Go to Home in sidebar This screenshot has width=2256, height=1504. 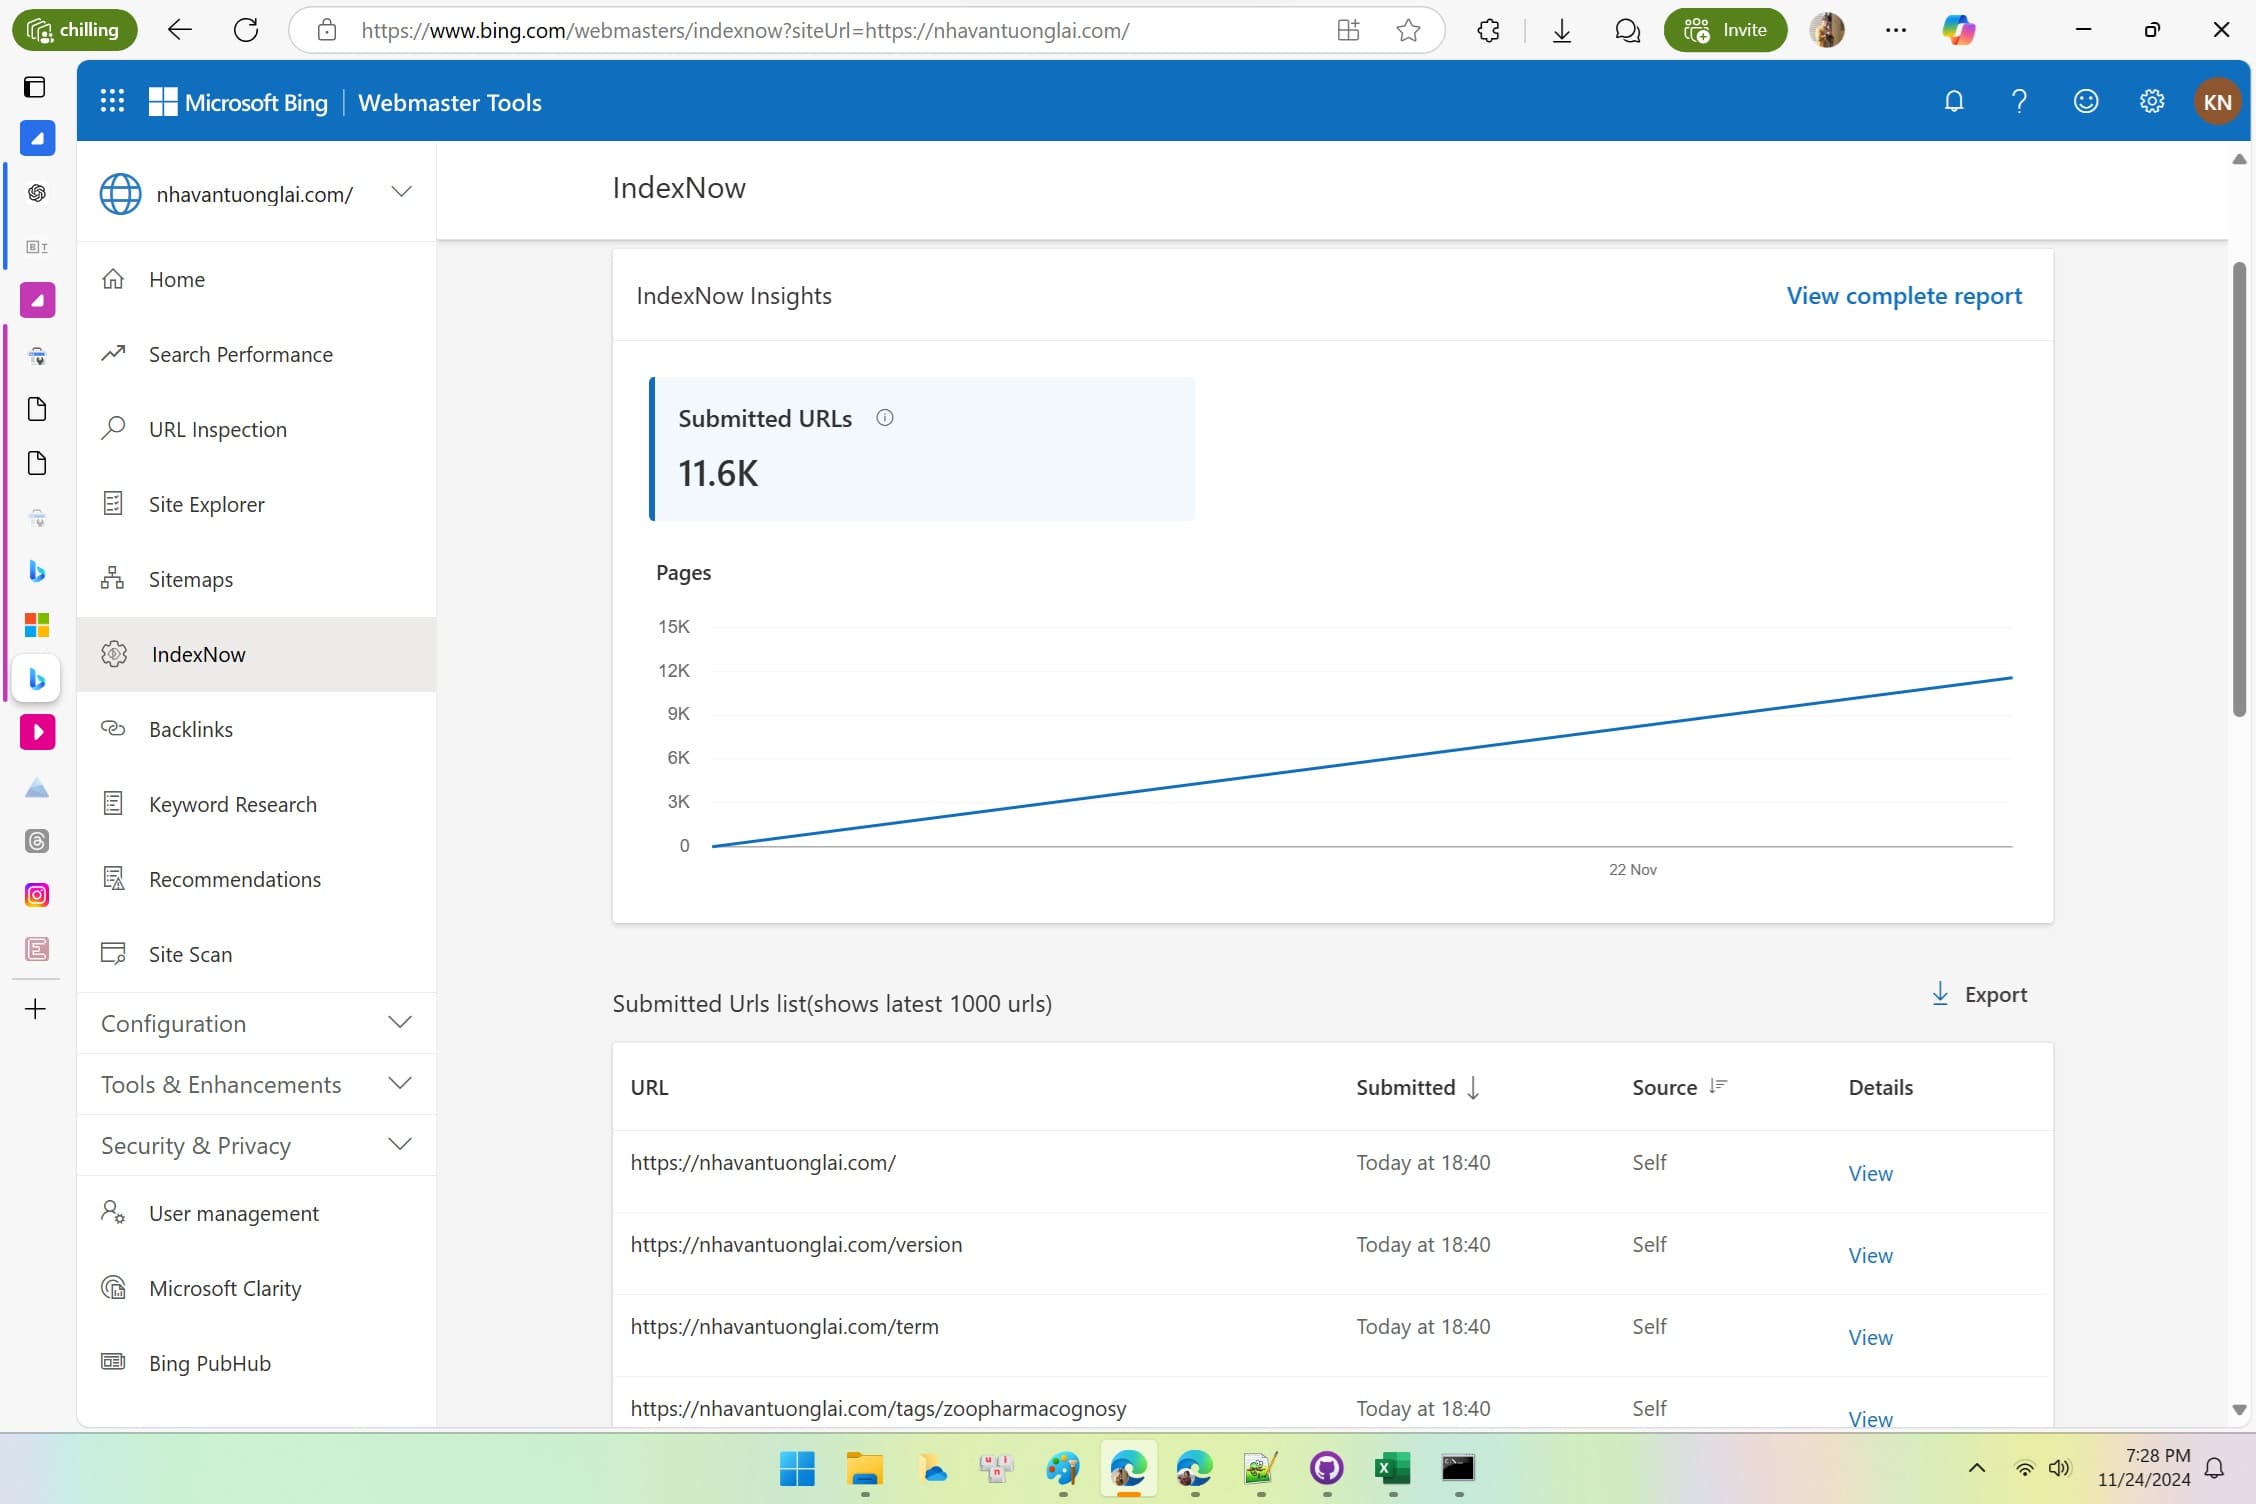pos(256,279)
